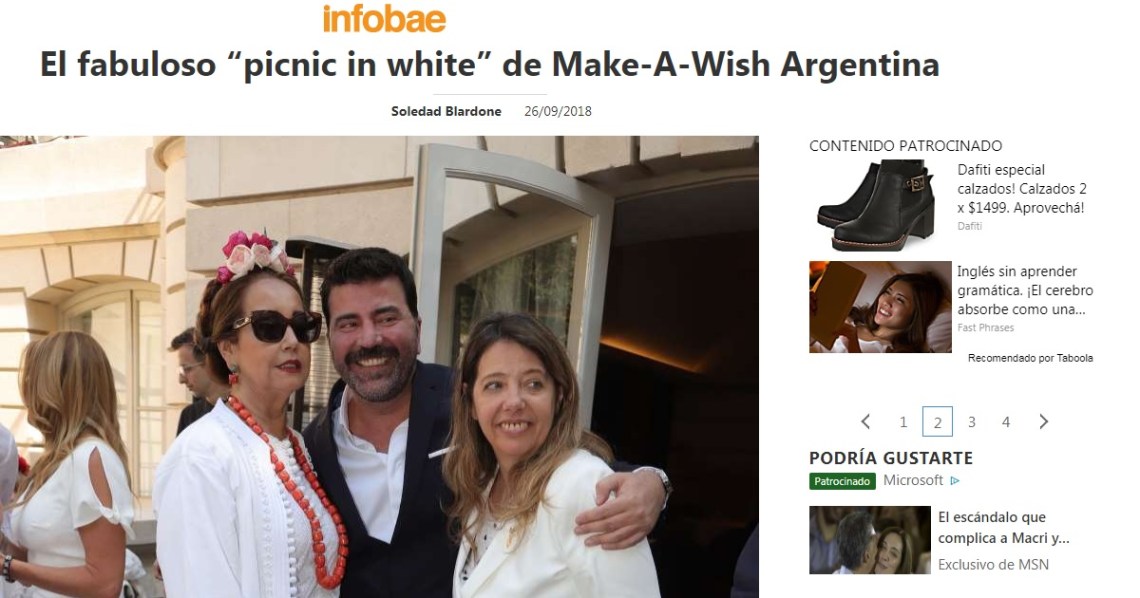The width and height of the screenshot is (1140, 598).
Task: Select page 4 in pagination
Action: tap(1005, 422)
